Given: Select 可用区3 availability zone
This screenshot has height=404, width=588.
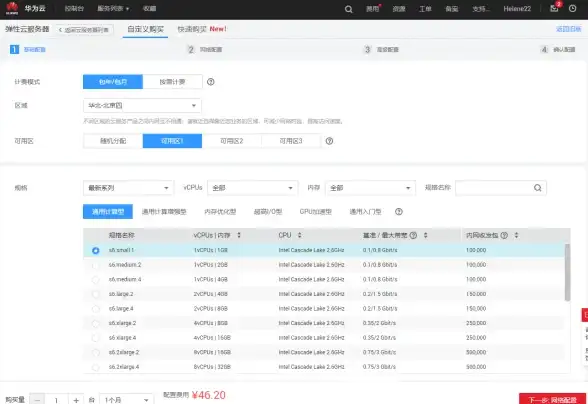Looking at the screenshot, I should tap(291, 141).
